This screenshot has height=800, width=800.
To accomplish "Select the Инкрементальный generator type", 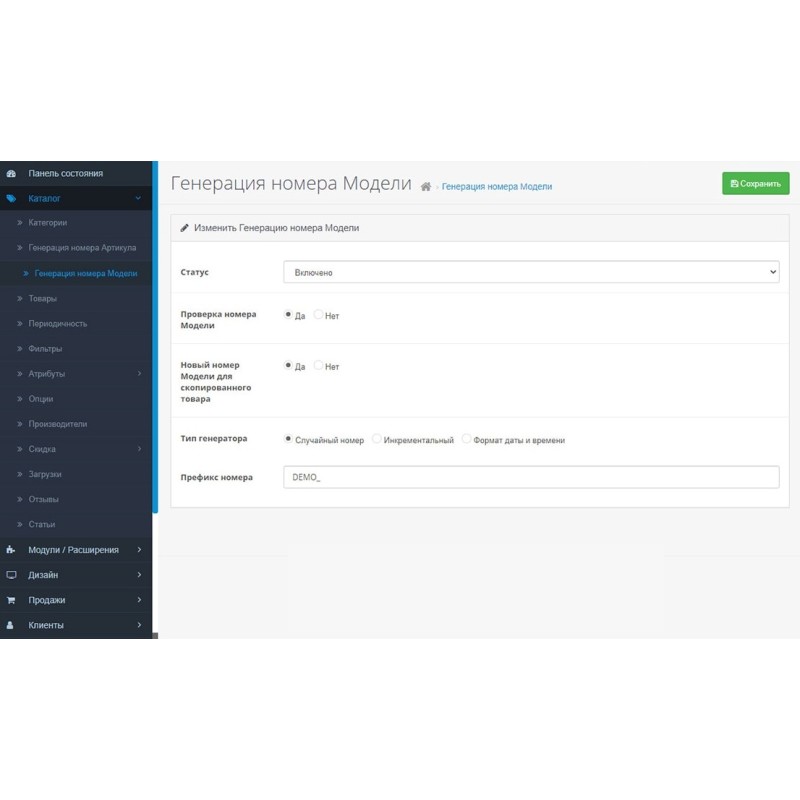I will point(376,437).
